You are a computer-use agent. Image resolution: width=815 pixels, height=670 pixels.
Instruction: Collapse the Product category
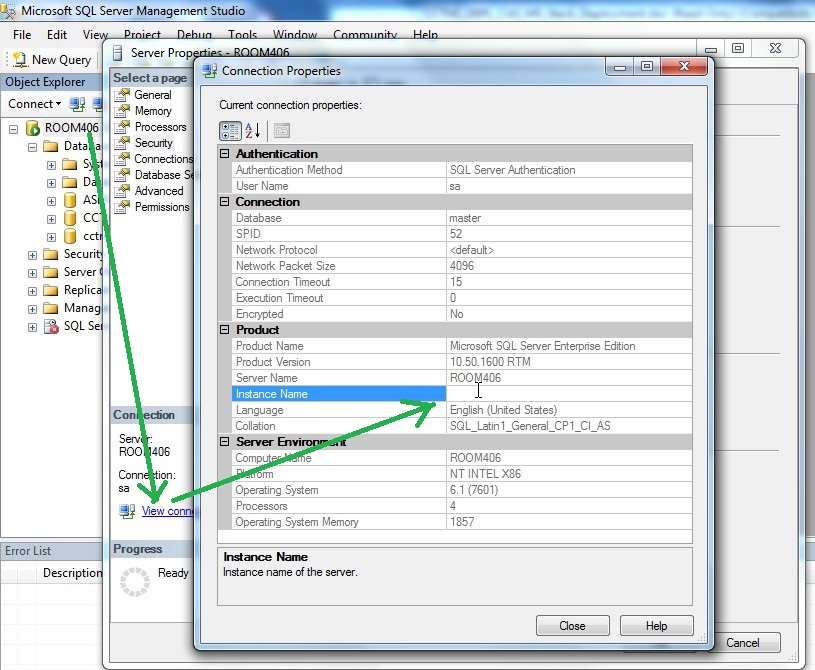pos(225,330)
